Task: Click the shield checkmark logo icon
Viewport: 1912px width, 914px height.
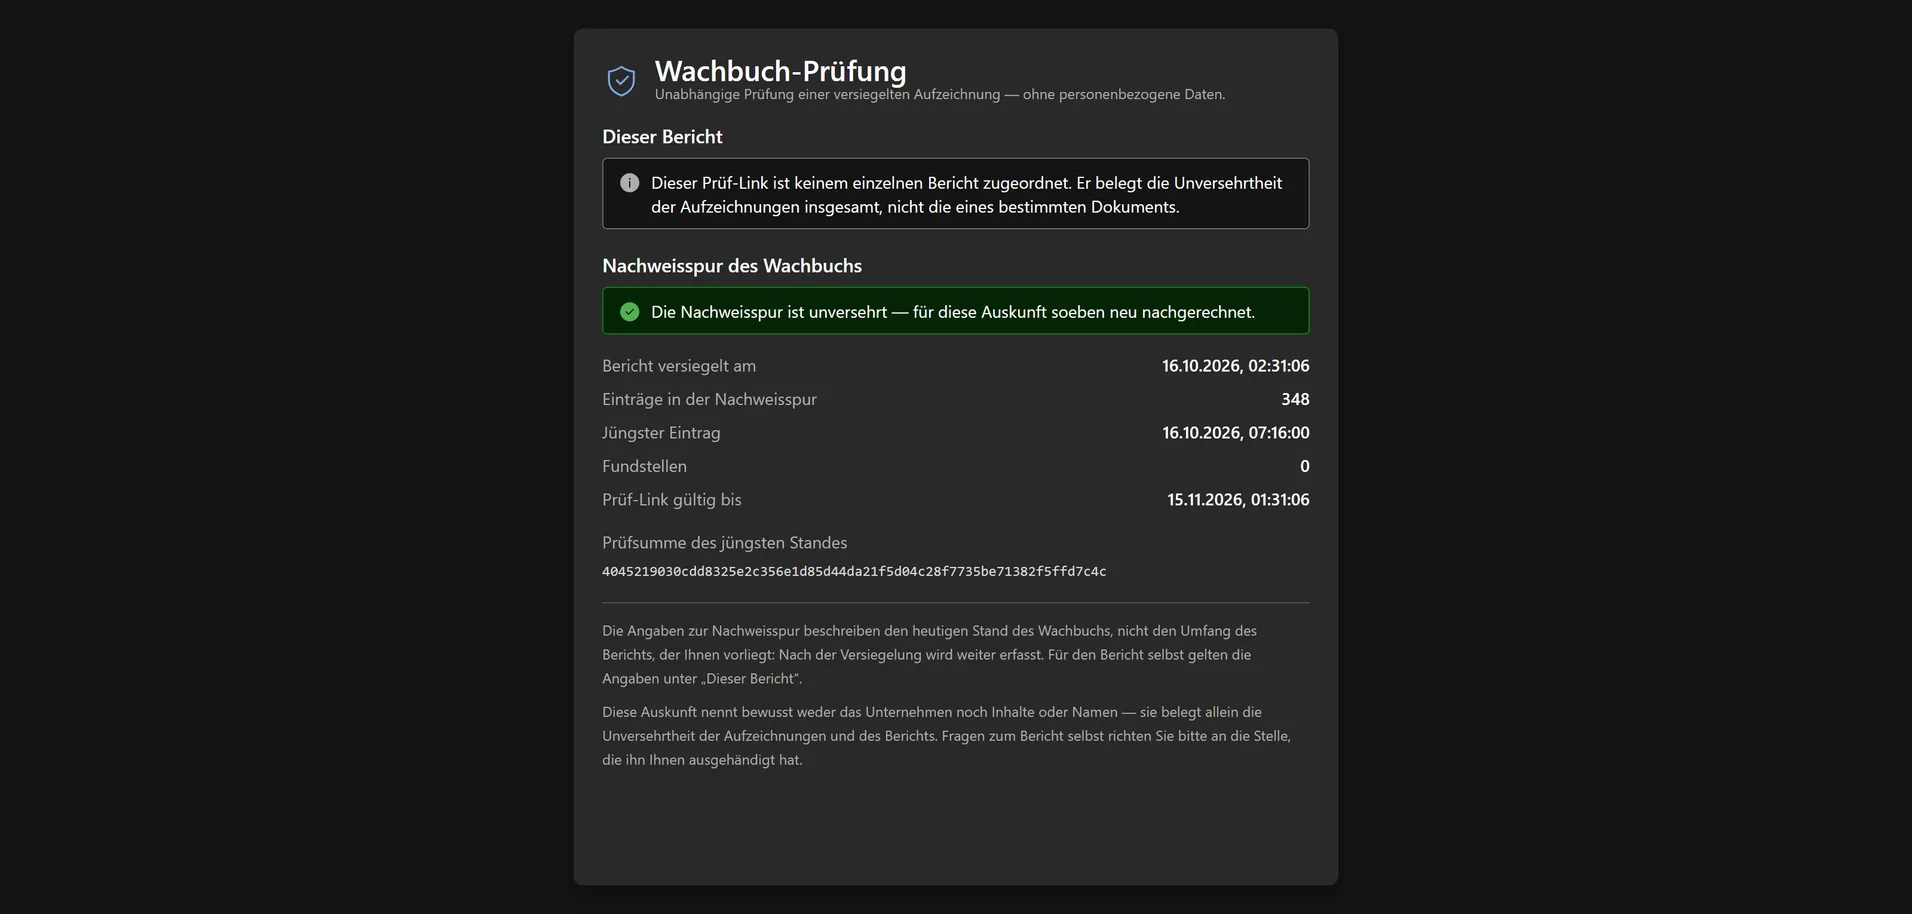Action: pos(621,81)
